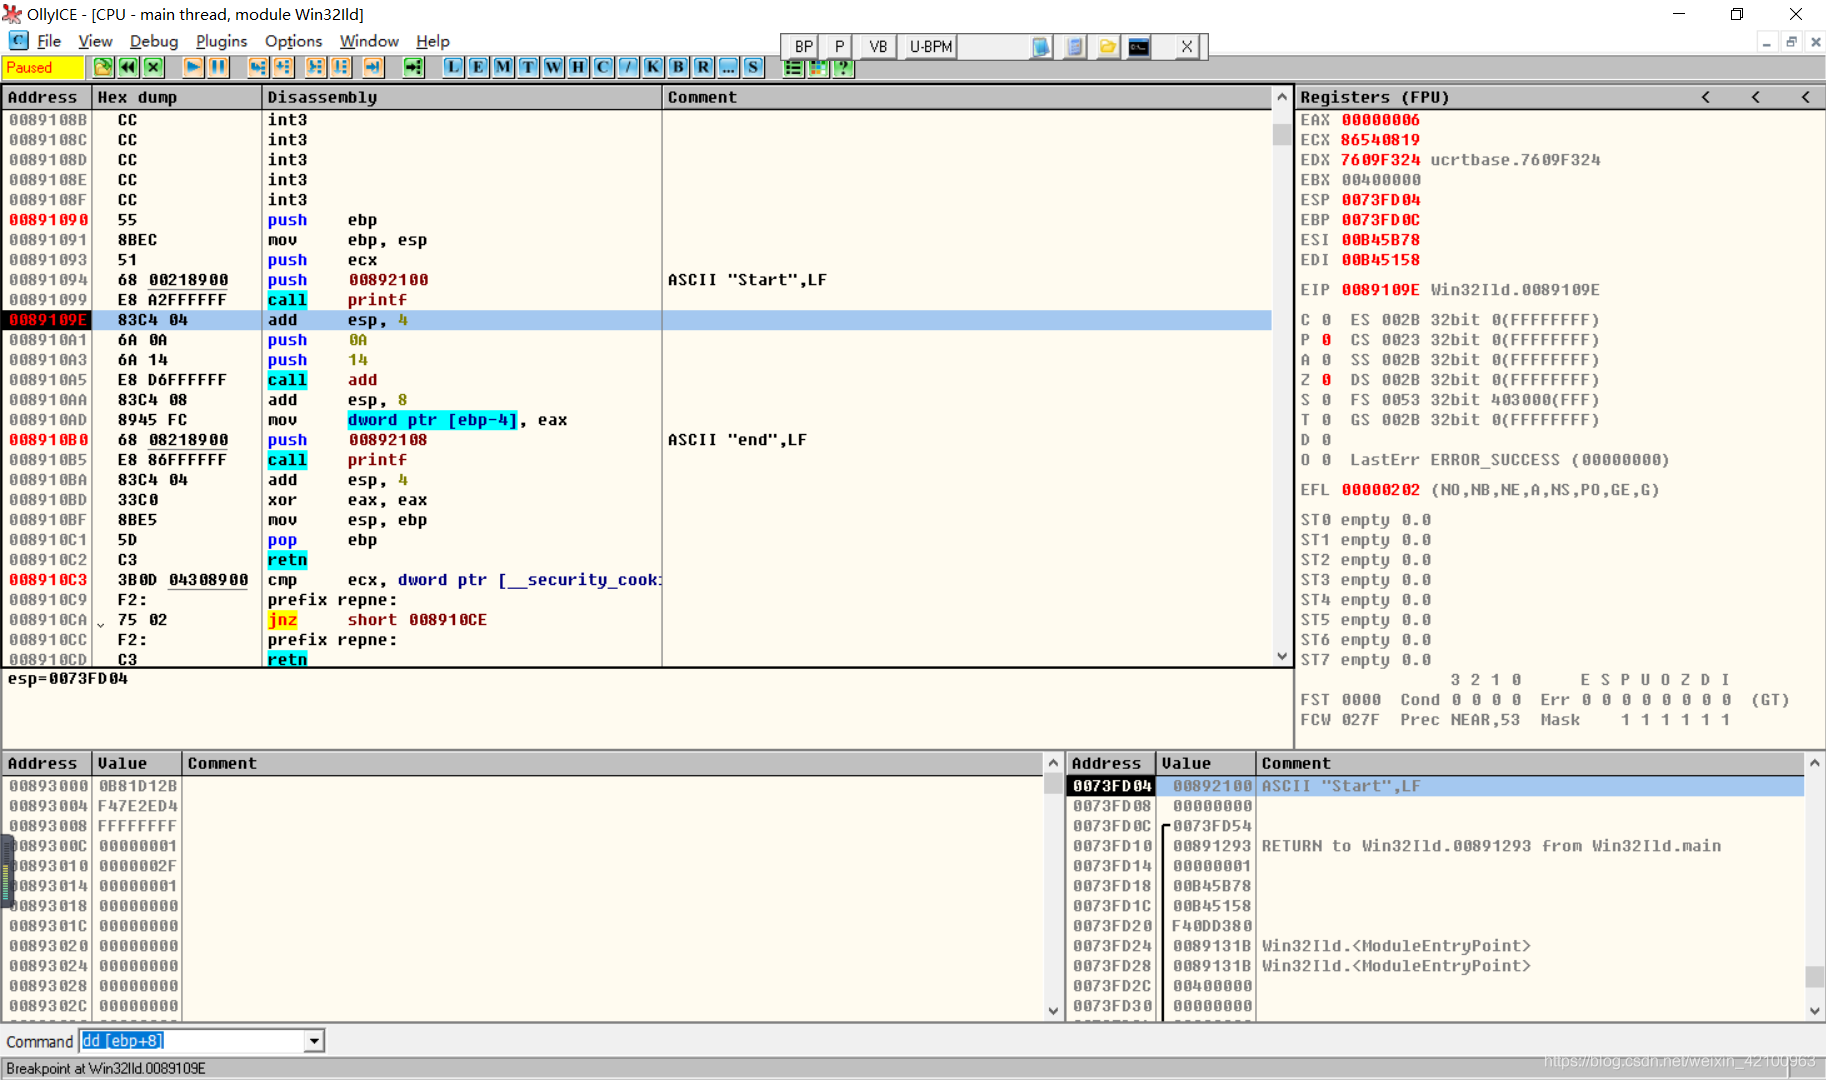Viewport: 1826px width, 1080px height.
Task: Show References window (R button)
Action: (x=703, y=67)
